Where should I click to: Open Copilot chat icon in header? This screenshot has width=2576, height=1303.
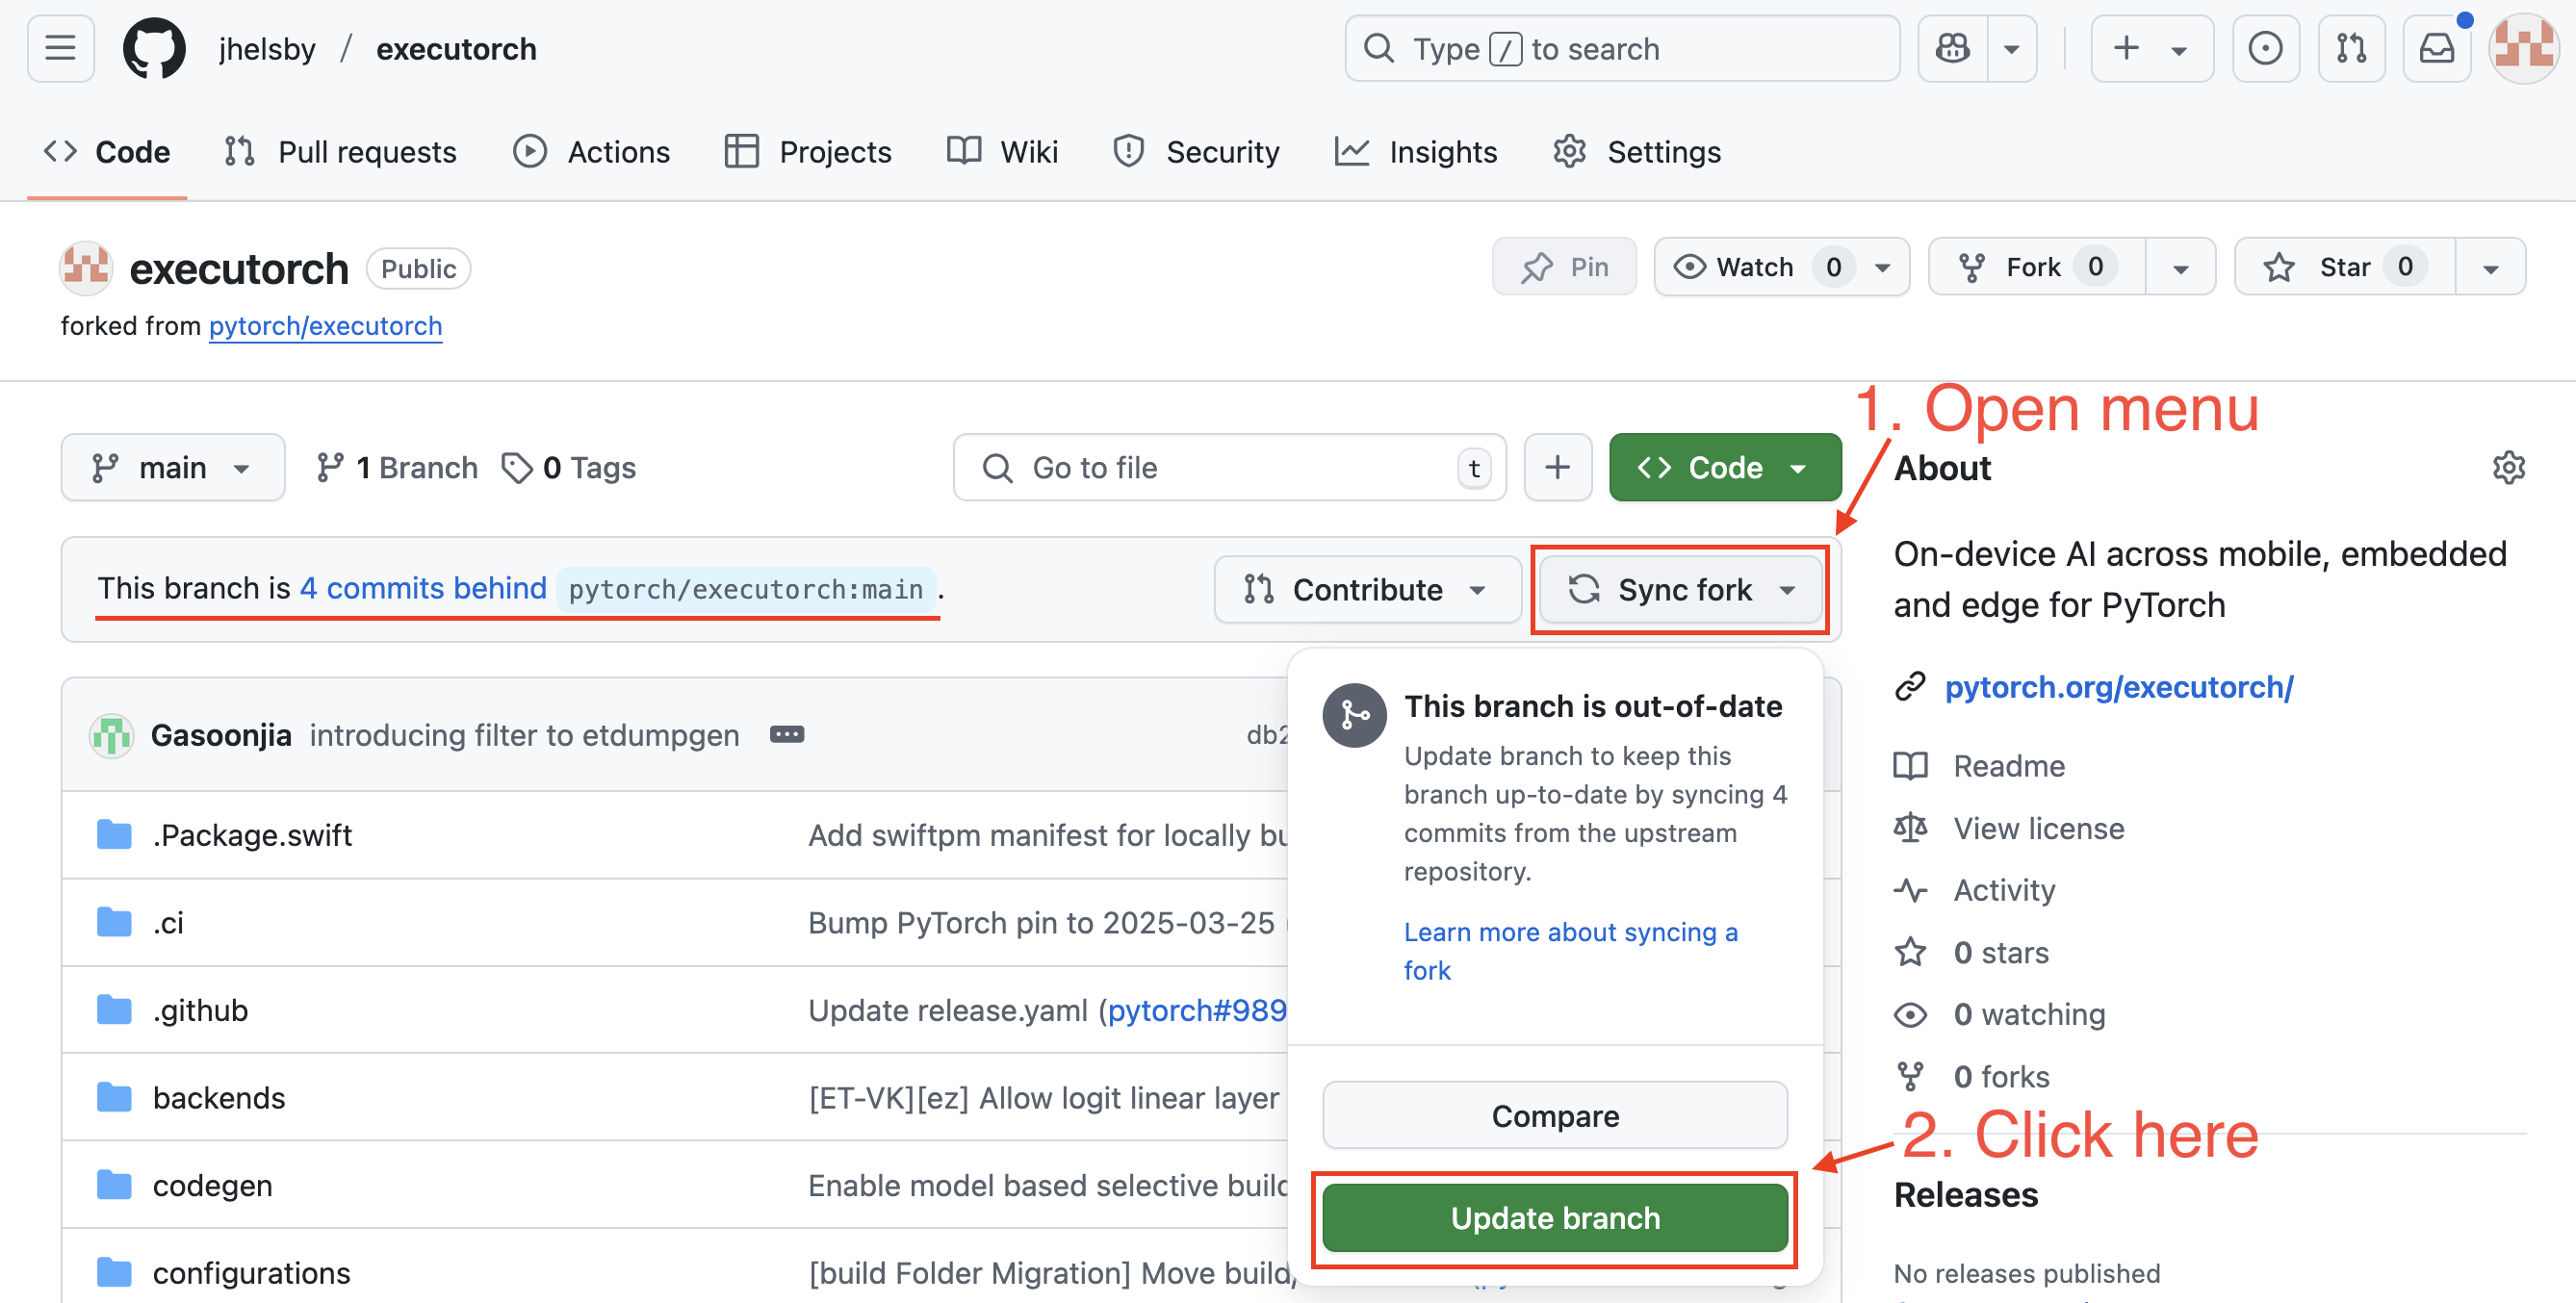point(1951,48)
